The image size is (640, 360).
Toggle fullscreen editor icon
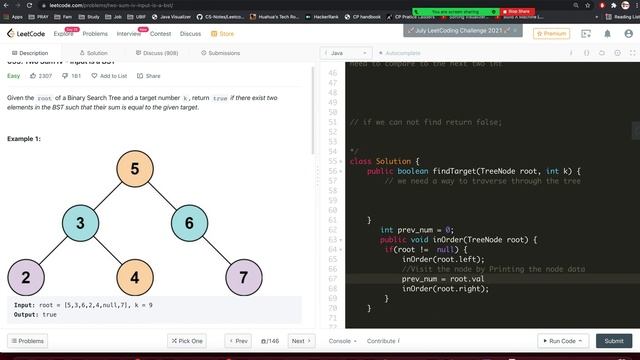point(632,53)
